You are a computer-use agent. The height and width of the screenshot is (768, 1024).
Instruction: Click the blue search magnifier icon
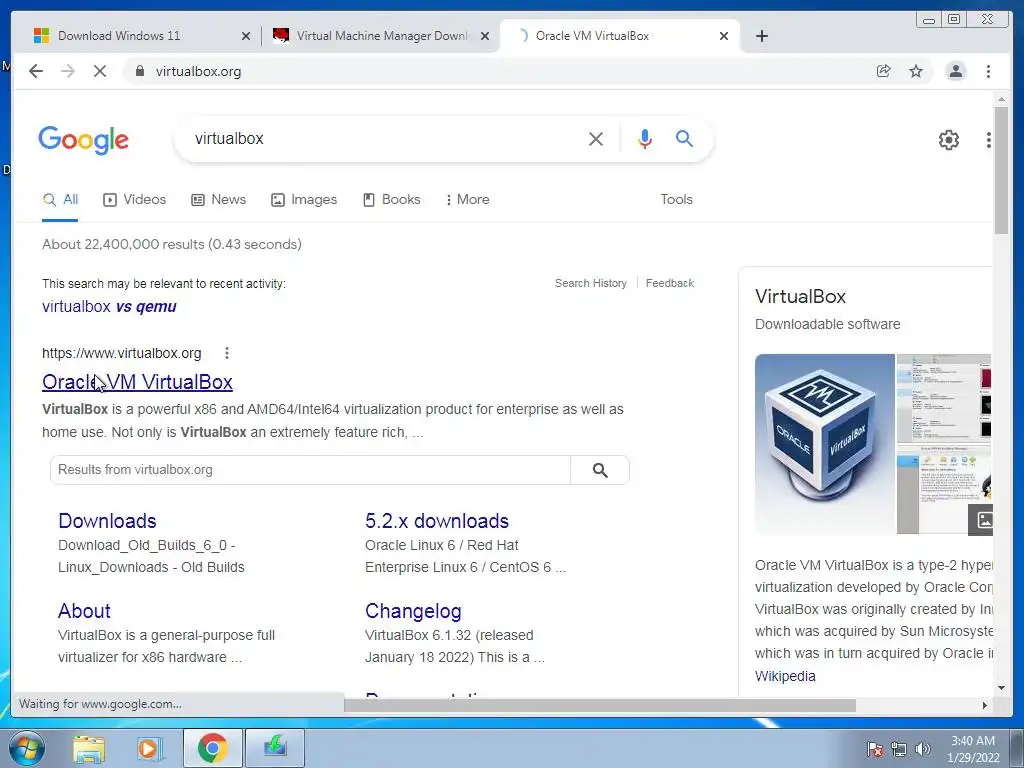(x=684, y=138)
